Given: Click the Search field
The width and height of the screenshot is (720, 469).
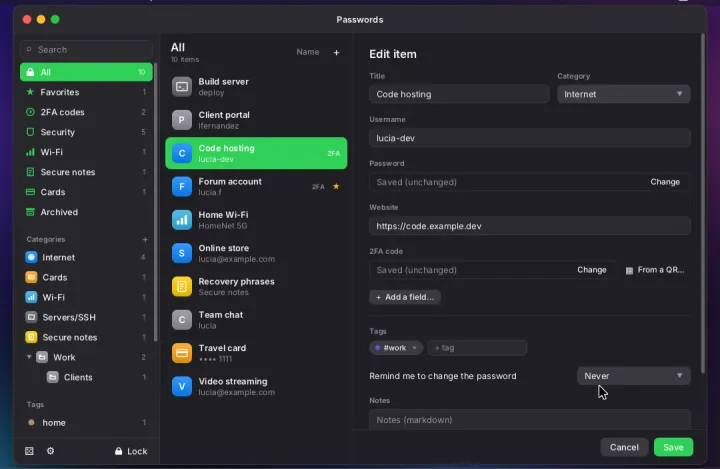Looking at the screenshot, I should (x=86, y=50).
